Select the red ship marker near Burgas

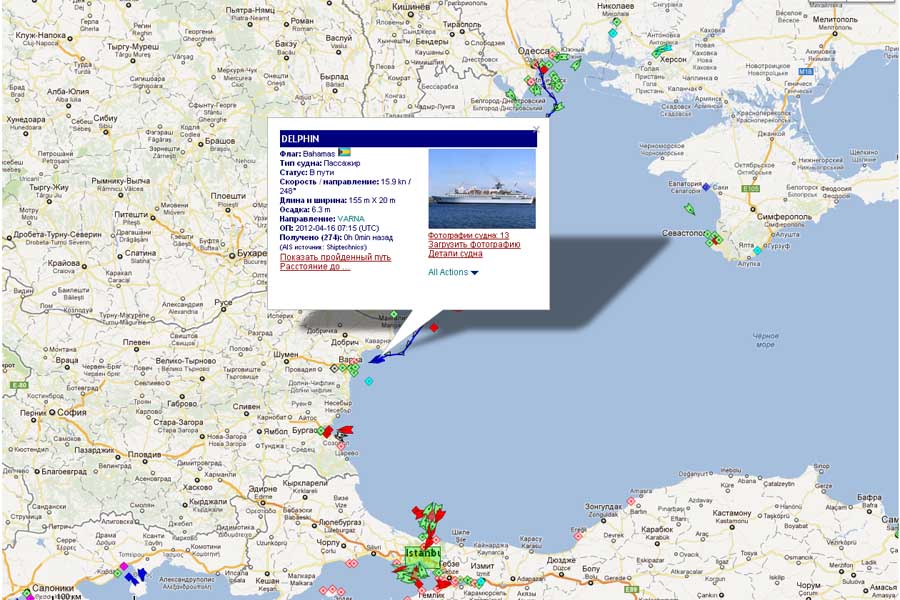344,431
